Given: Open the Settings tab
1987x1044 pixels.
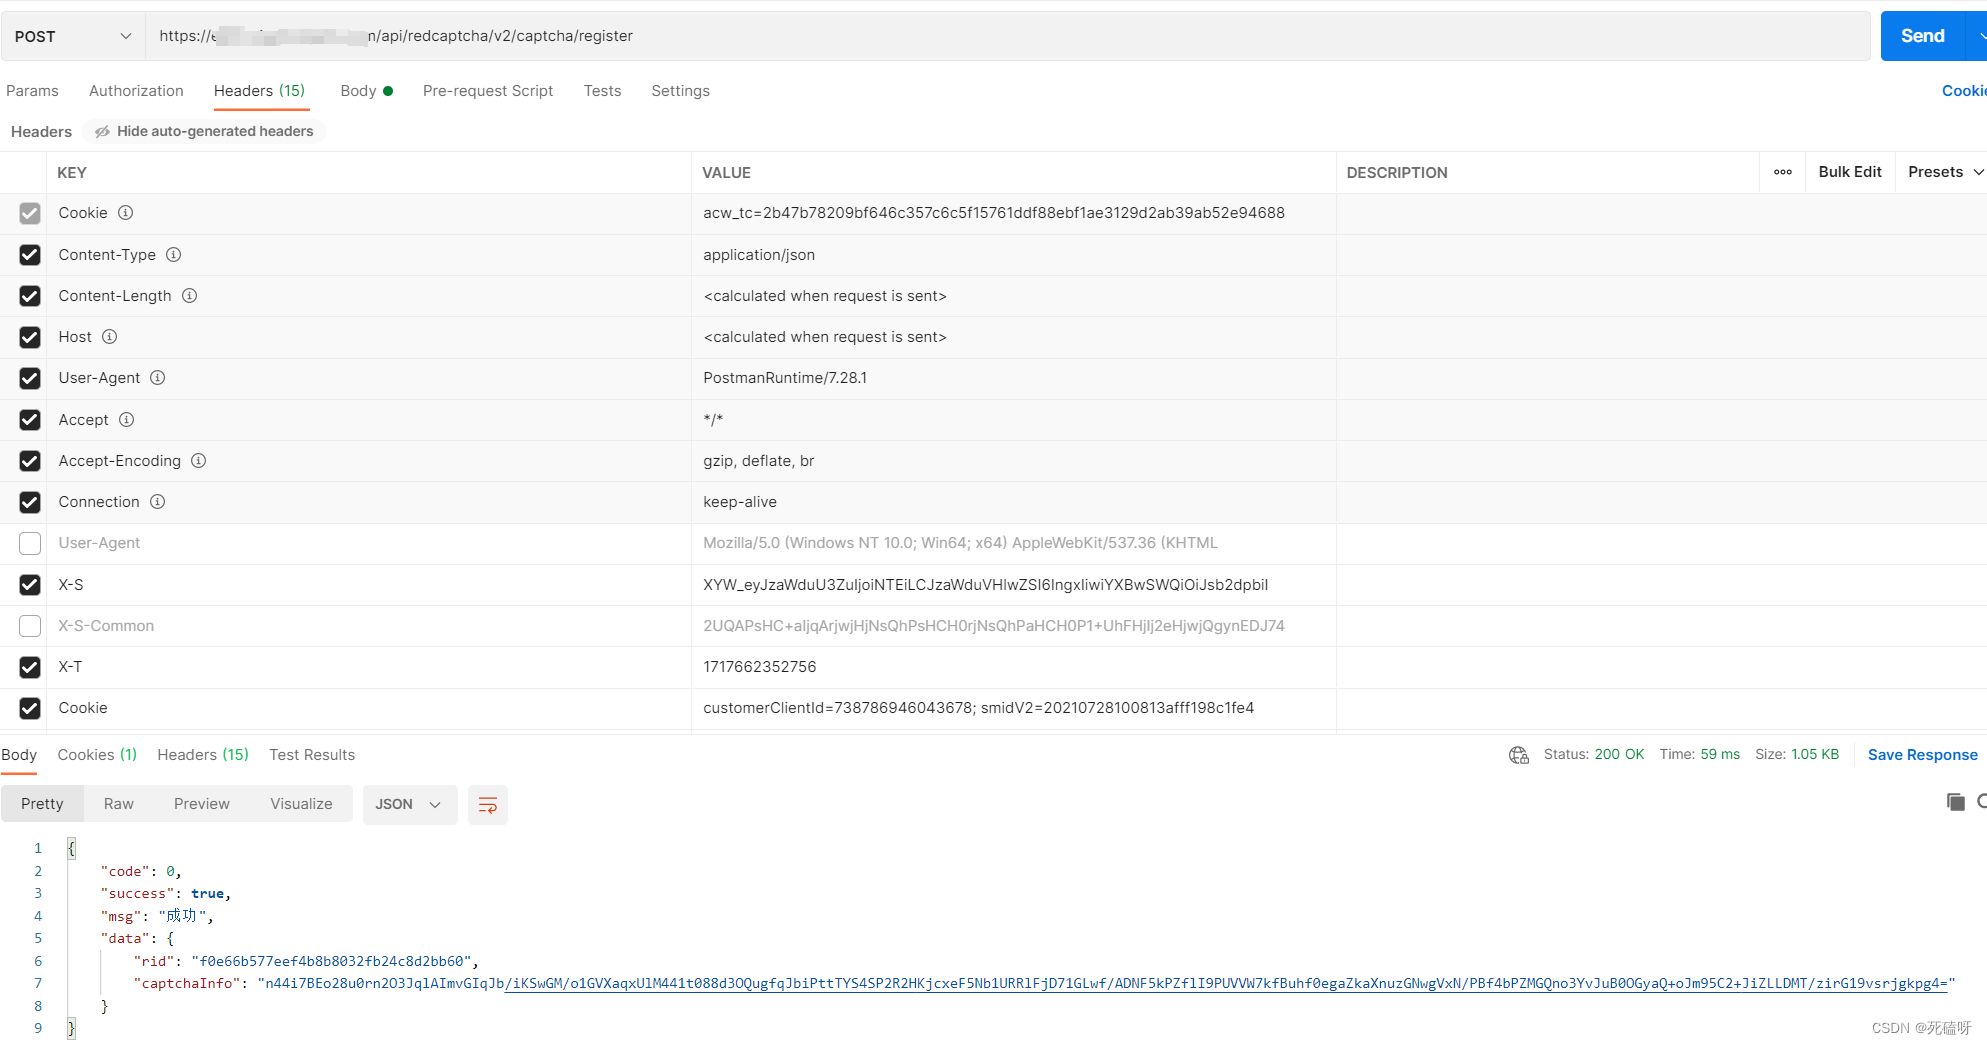Looking at the screenshot, I should pos(680,91).
